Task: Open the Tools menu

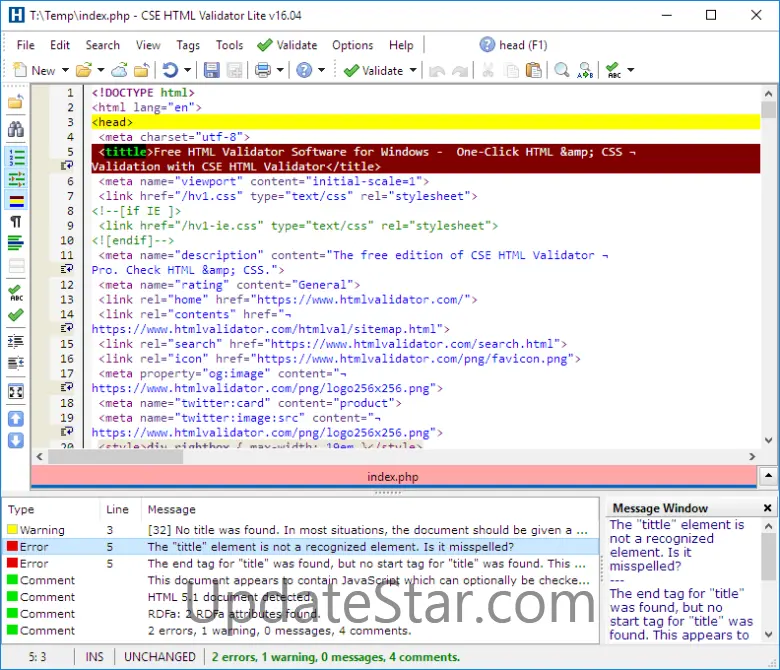Action: [229, 45]
